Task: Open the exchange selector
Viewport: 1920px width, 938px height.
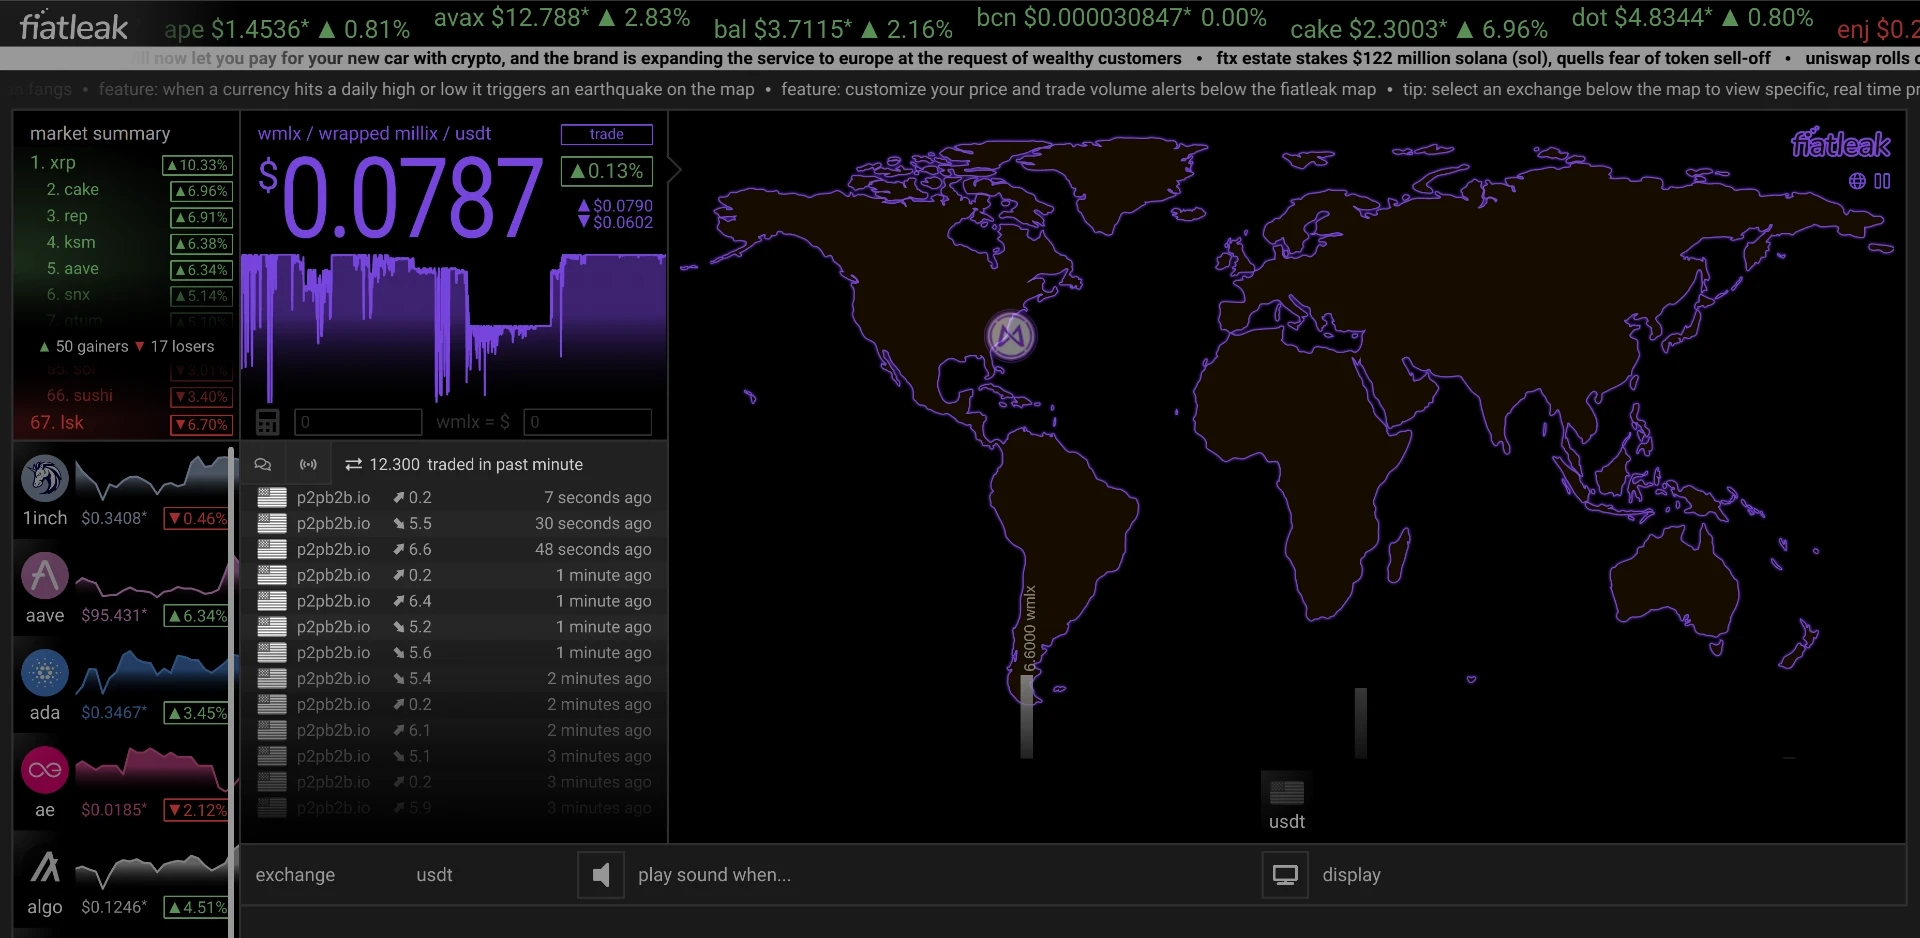Action: coord(295,875)
